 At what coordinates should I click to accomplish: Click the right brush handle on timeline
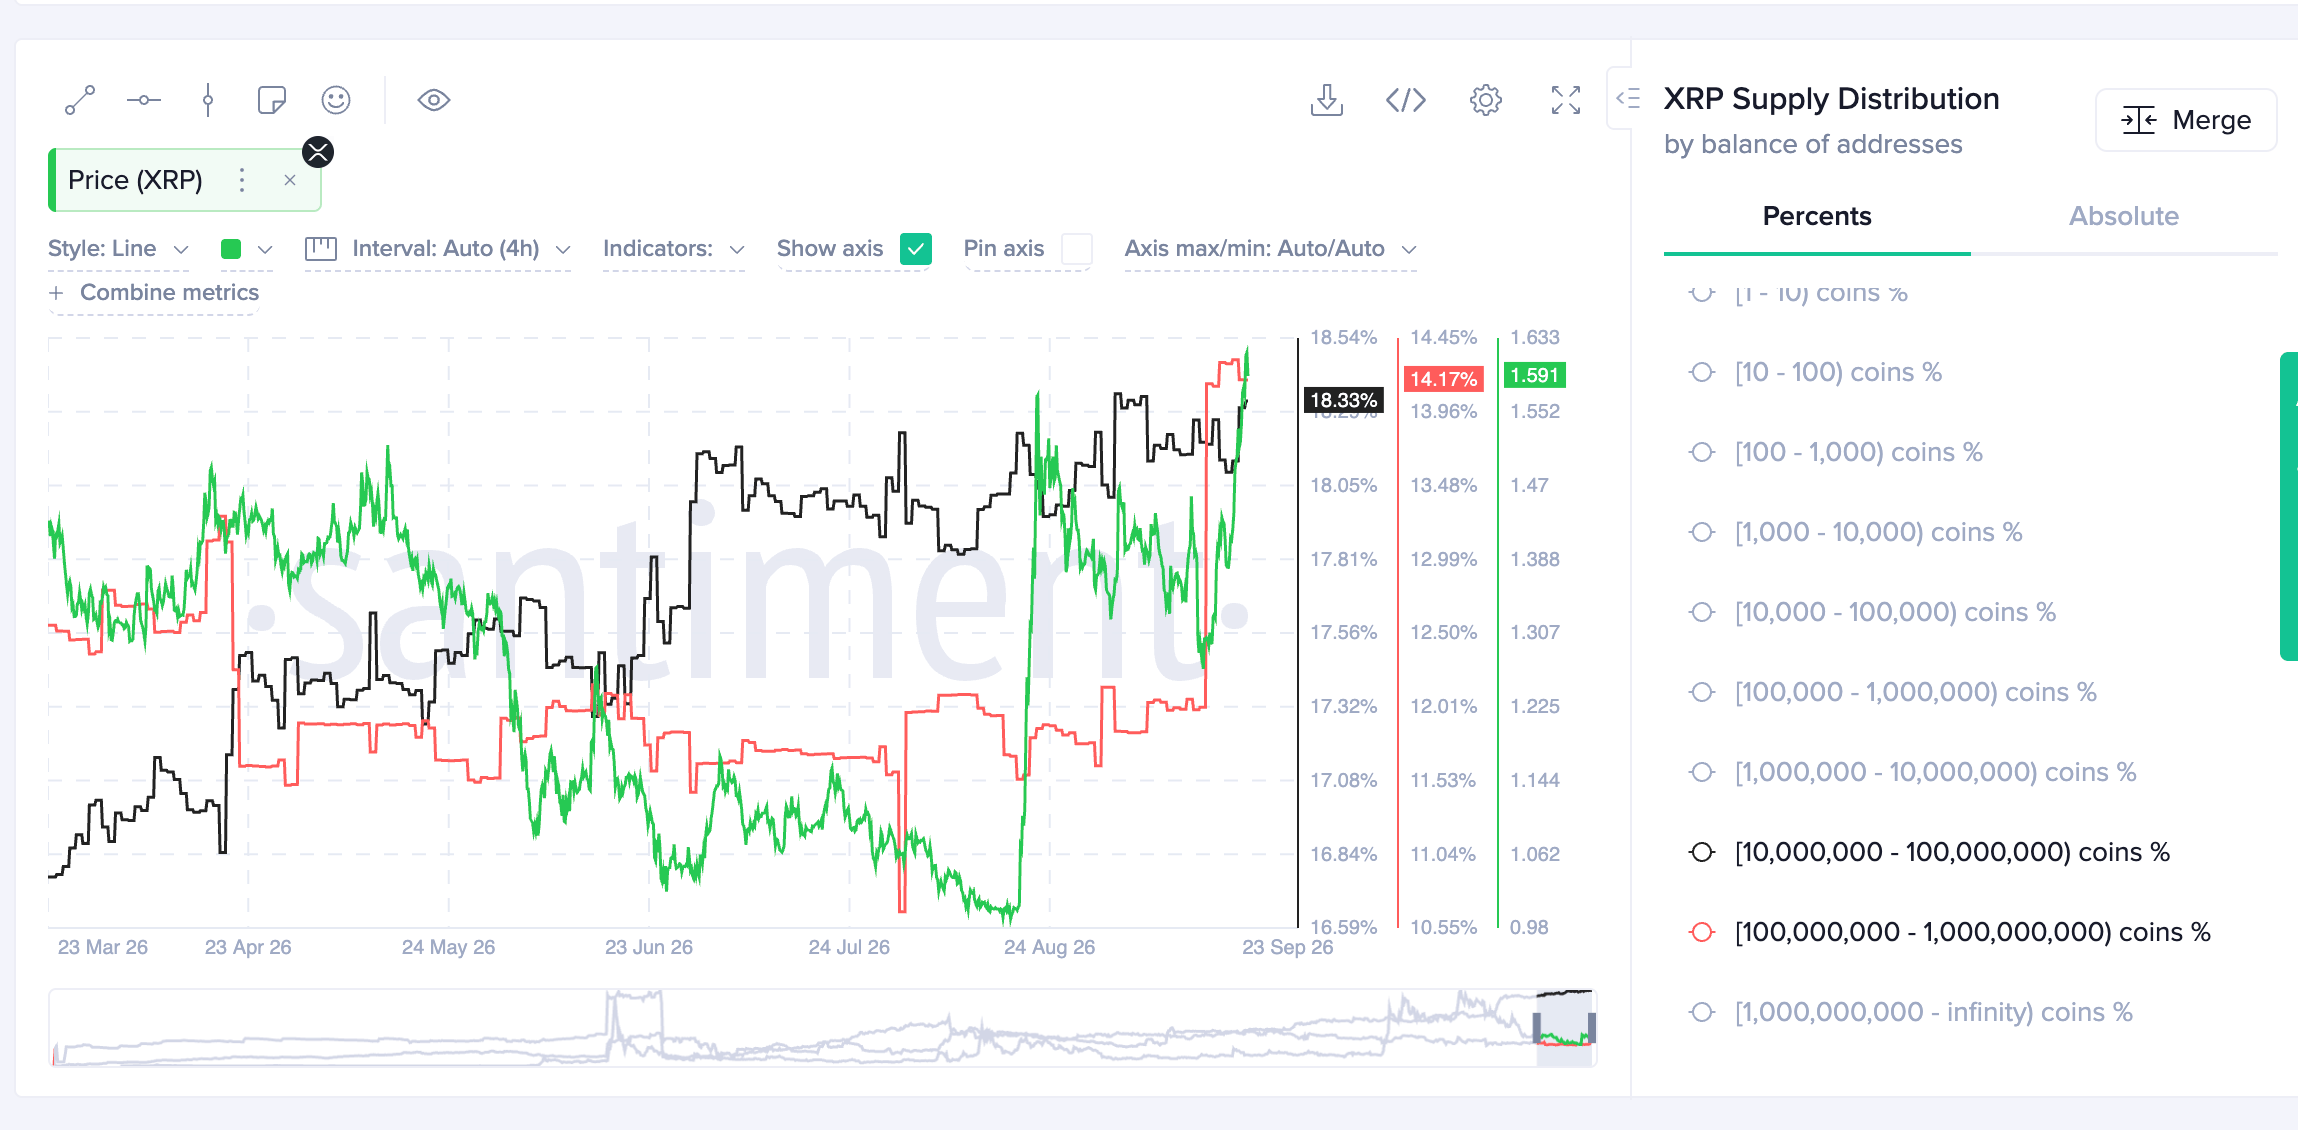click(1592, 1027)
